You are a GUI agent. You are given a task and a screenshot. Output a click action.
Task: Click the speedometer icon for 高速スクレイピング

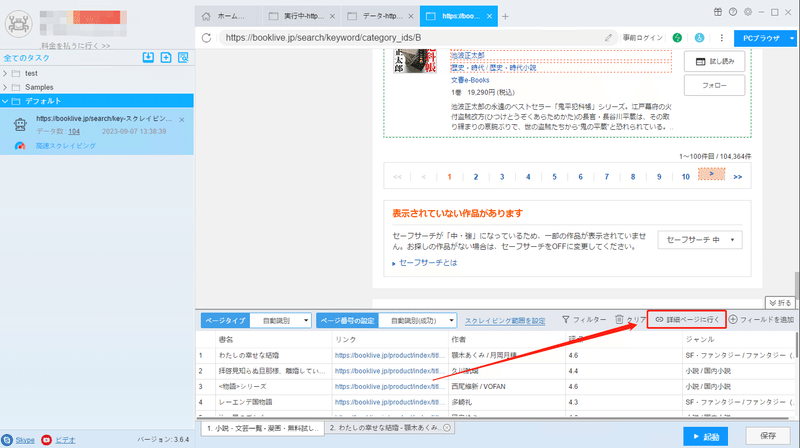(20, 146)
